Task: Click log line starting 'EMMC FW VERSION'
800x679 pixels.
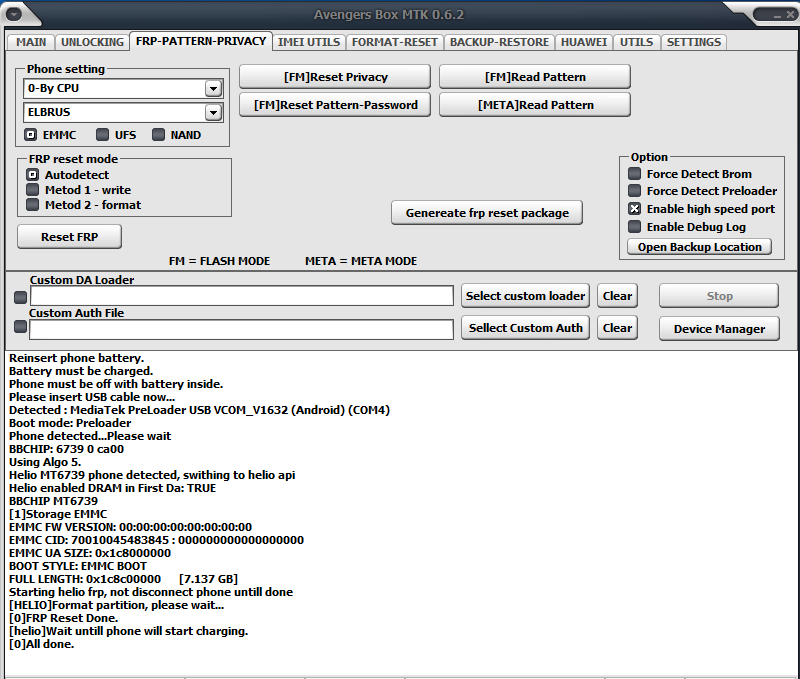Action: point(131,527)
